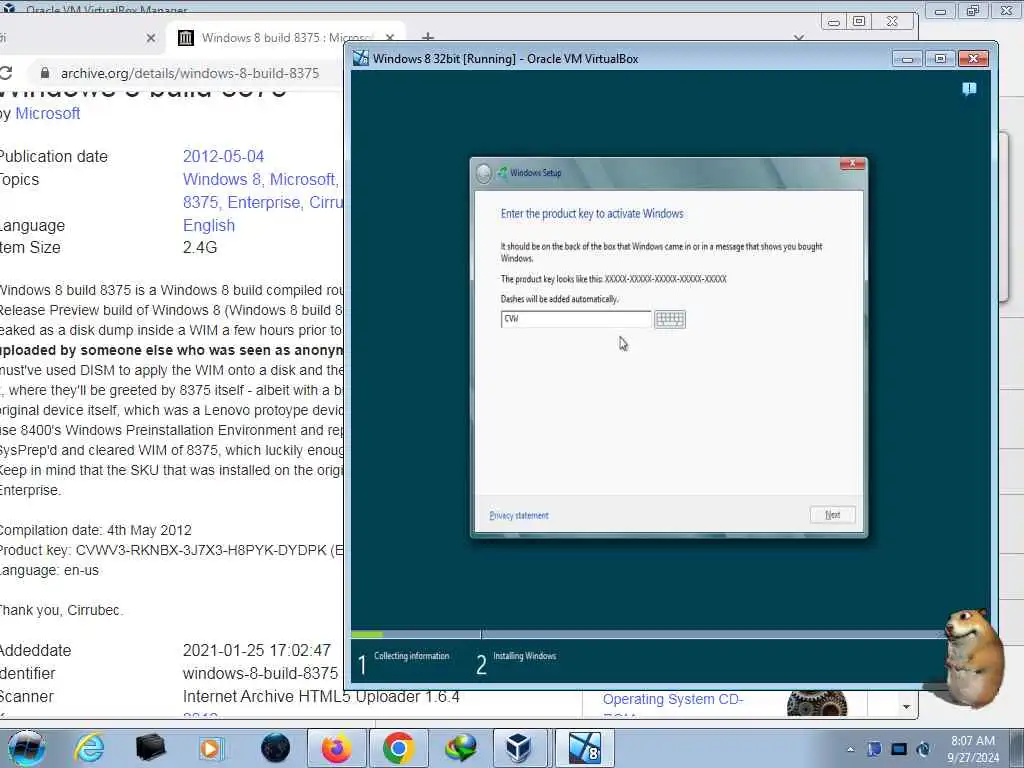Open the 2012-05-04 publication date link
This screenshot has height=768, width=1024.
coord(223,157)
